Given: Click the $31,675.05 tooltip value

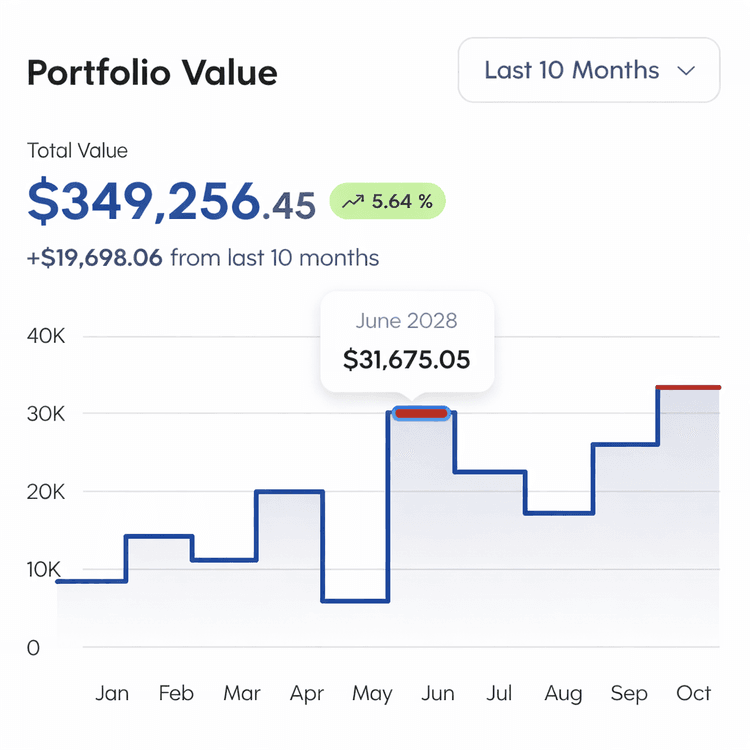Looking at the screenshot, I should 406,359.
